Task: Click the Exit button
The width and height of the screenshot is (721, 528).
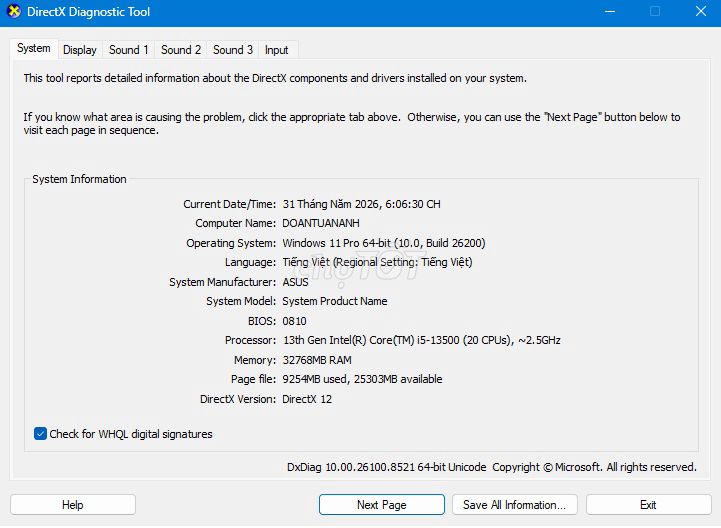Action: [648, 505]
